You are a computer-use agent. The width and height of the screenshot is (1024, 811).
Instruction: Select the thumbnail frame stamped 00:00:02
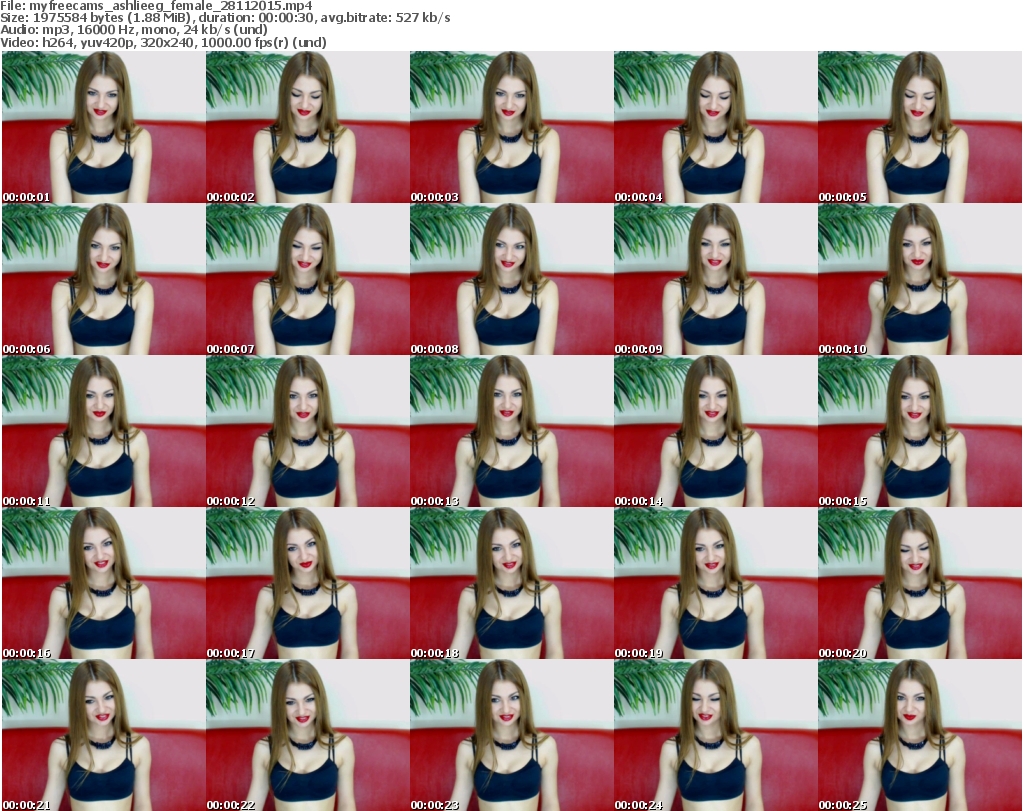(308, 127)
